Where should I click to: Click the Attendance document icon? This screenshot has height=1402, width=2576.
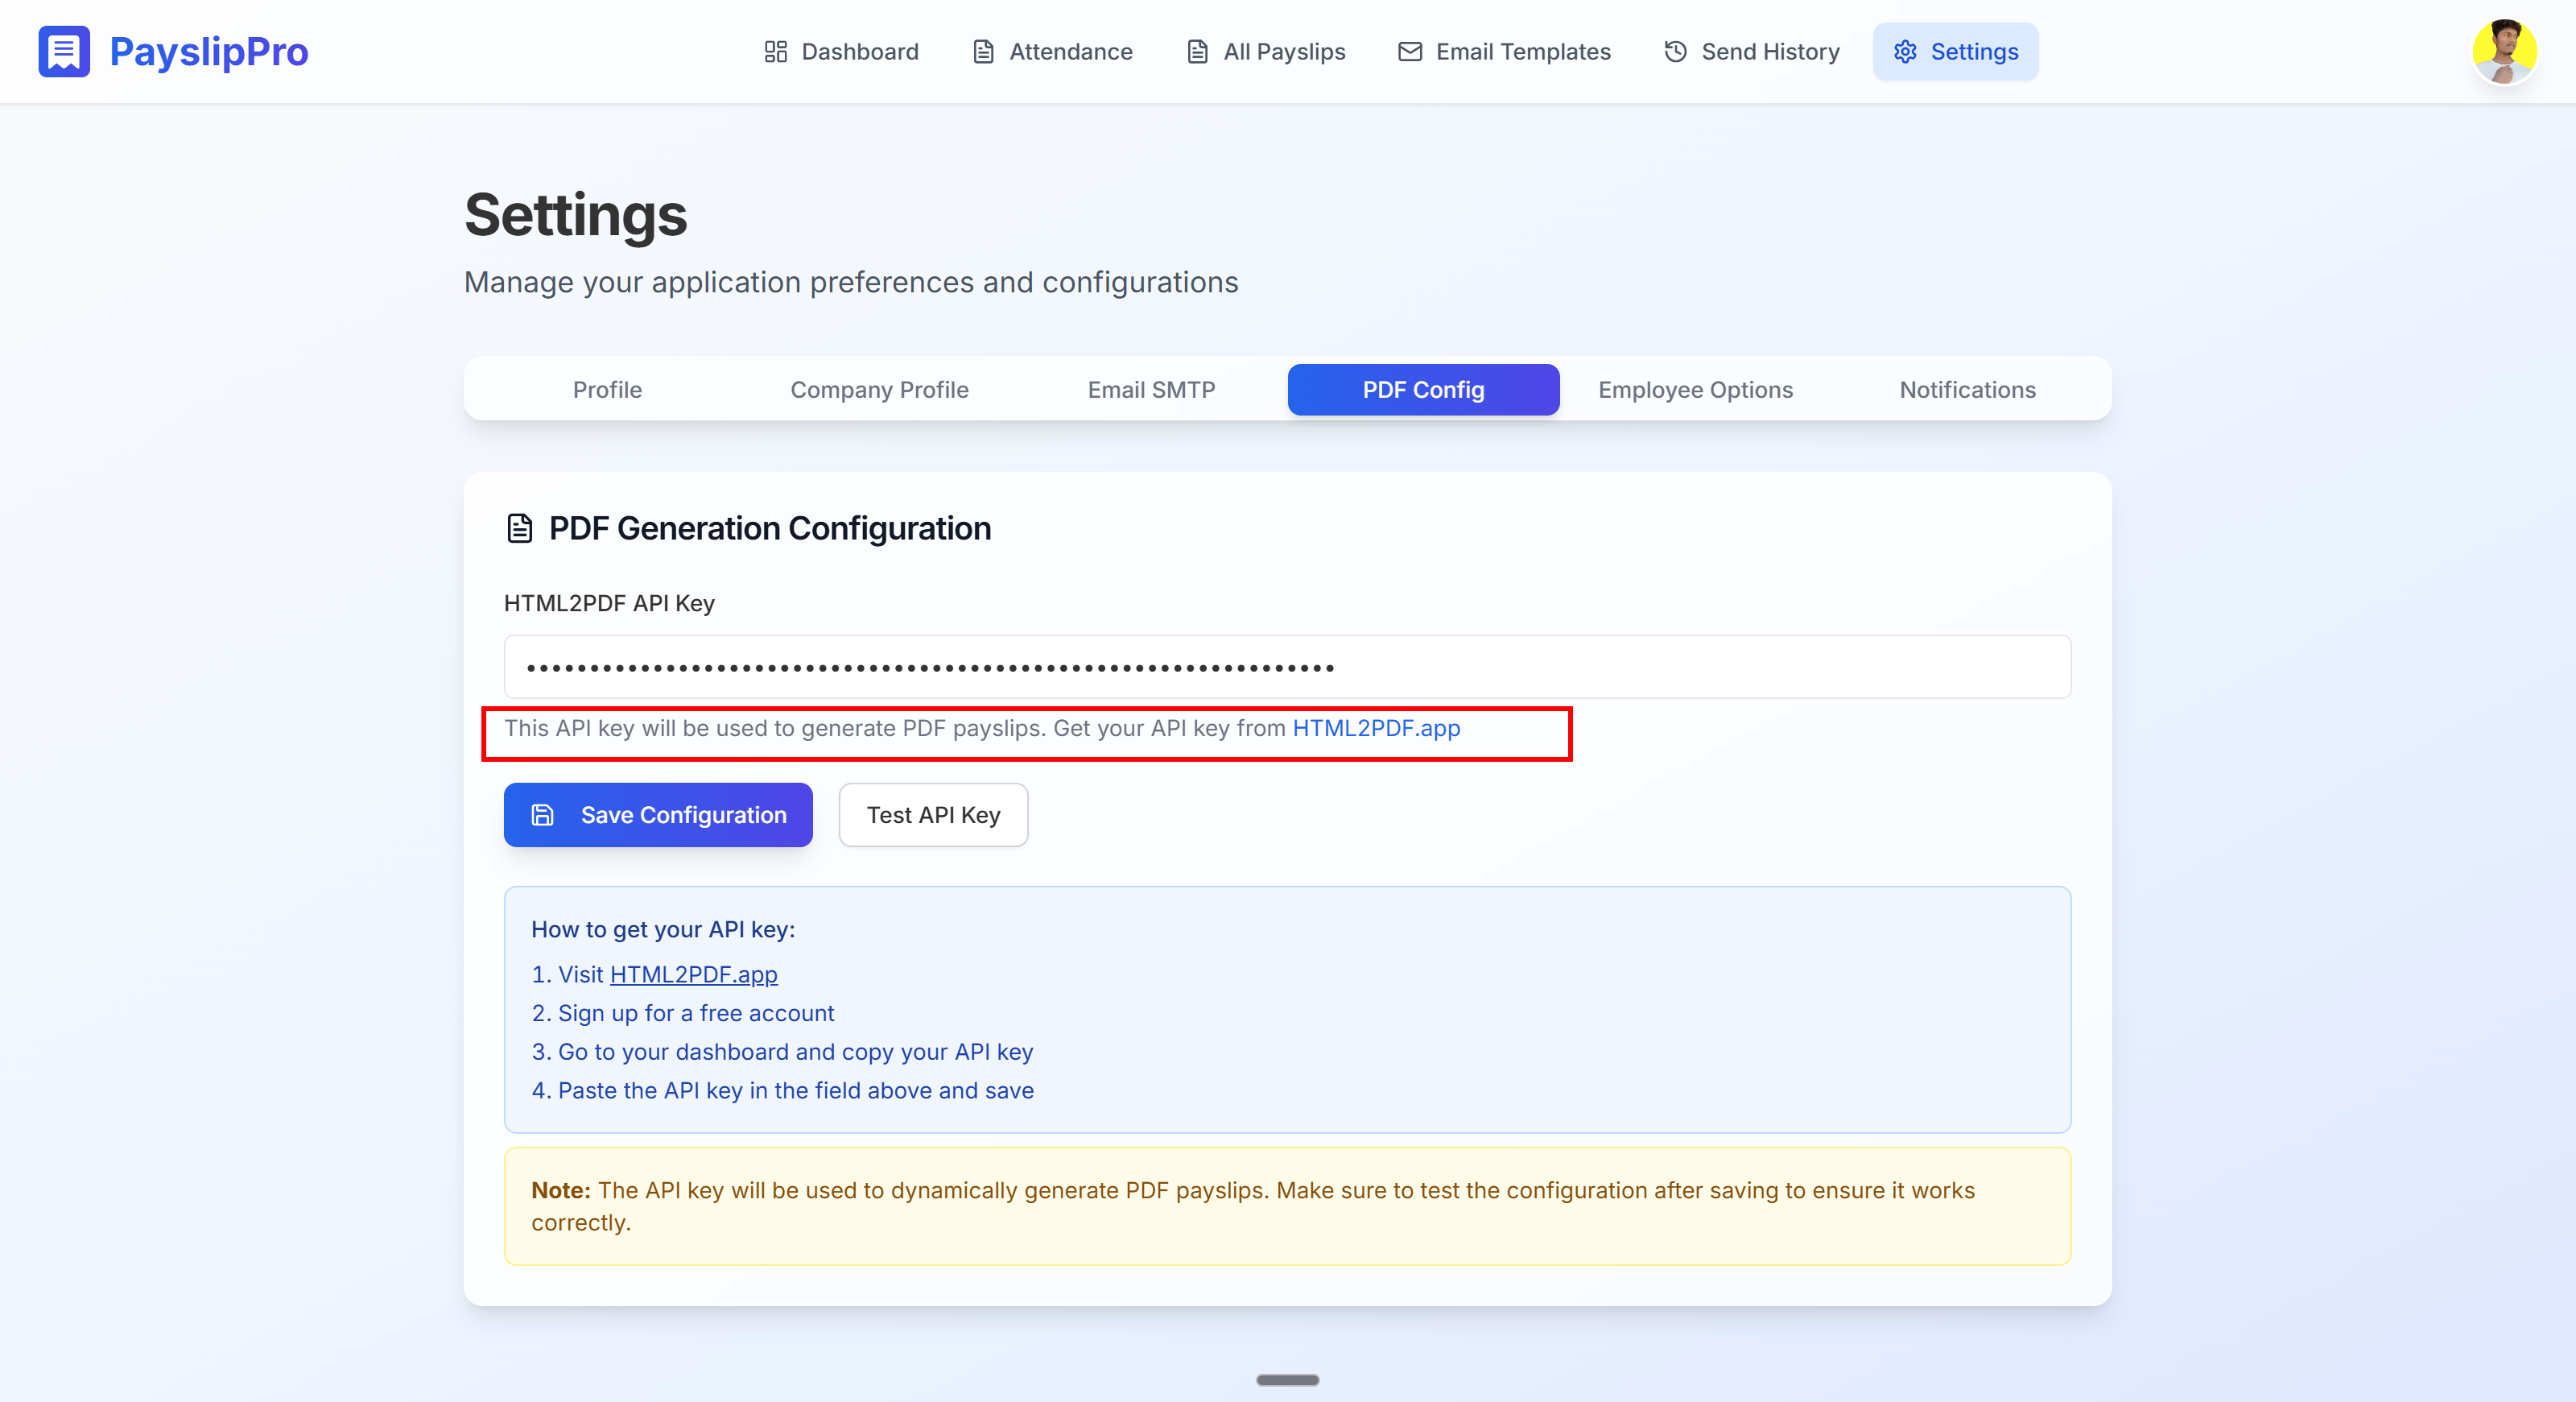[x=983, y=52]
